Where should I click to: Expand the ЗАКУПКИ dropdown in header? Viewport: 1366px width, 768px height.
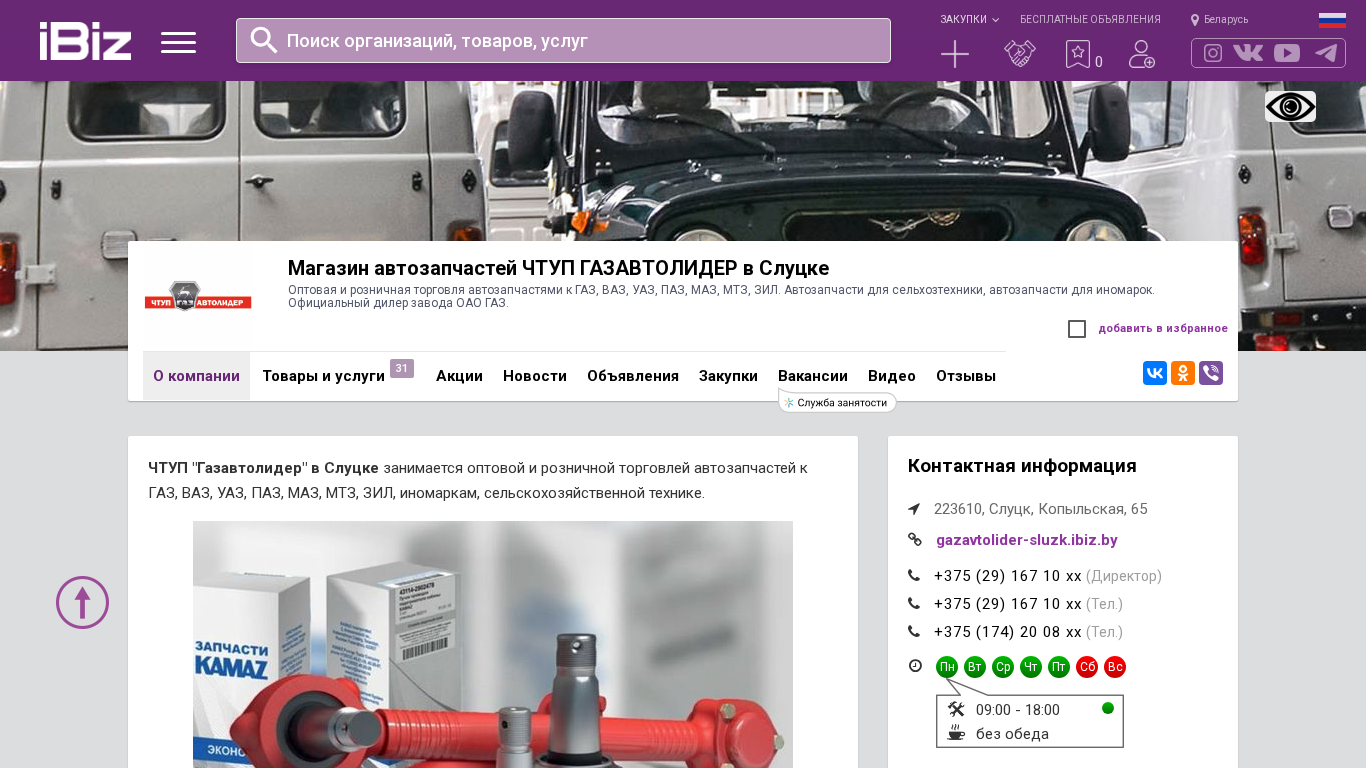point(969,20)
